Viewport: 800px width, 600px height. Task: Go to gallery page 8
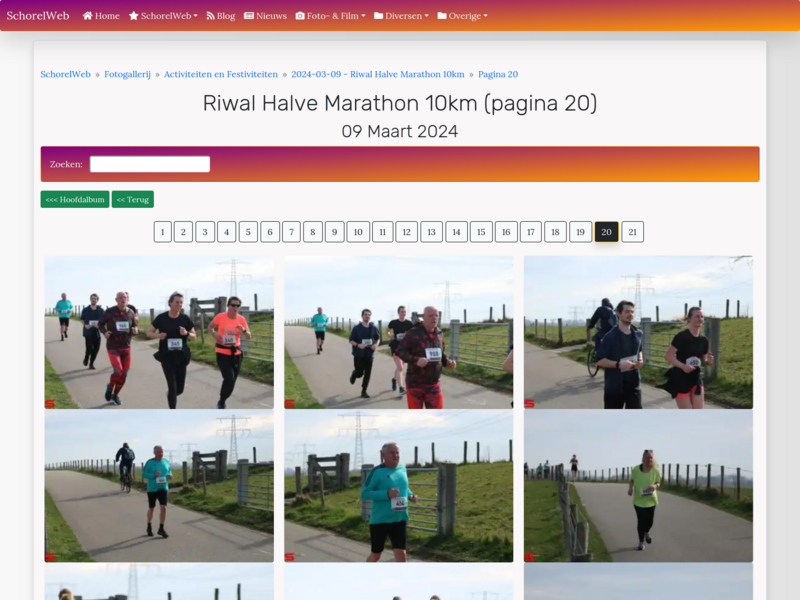pyautogui.click(x=313, y=232)
